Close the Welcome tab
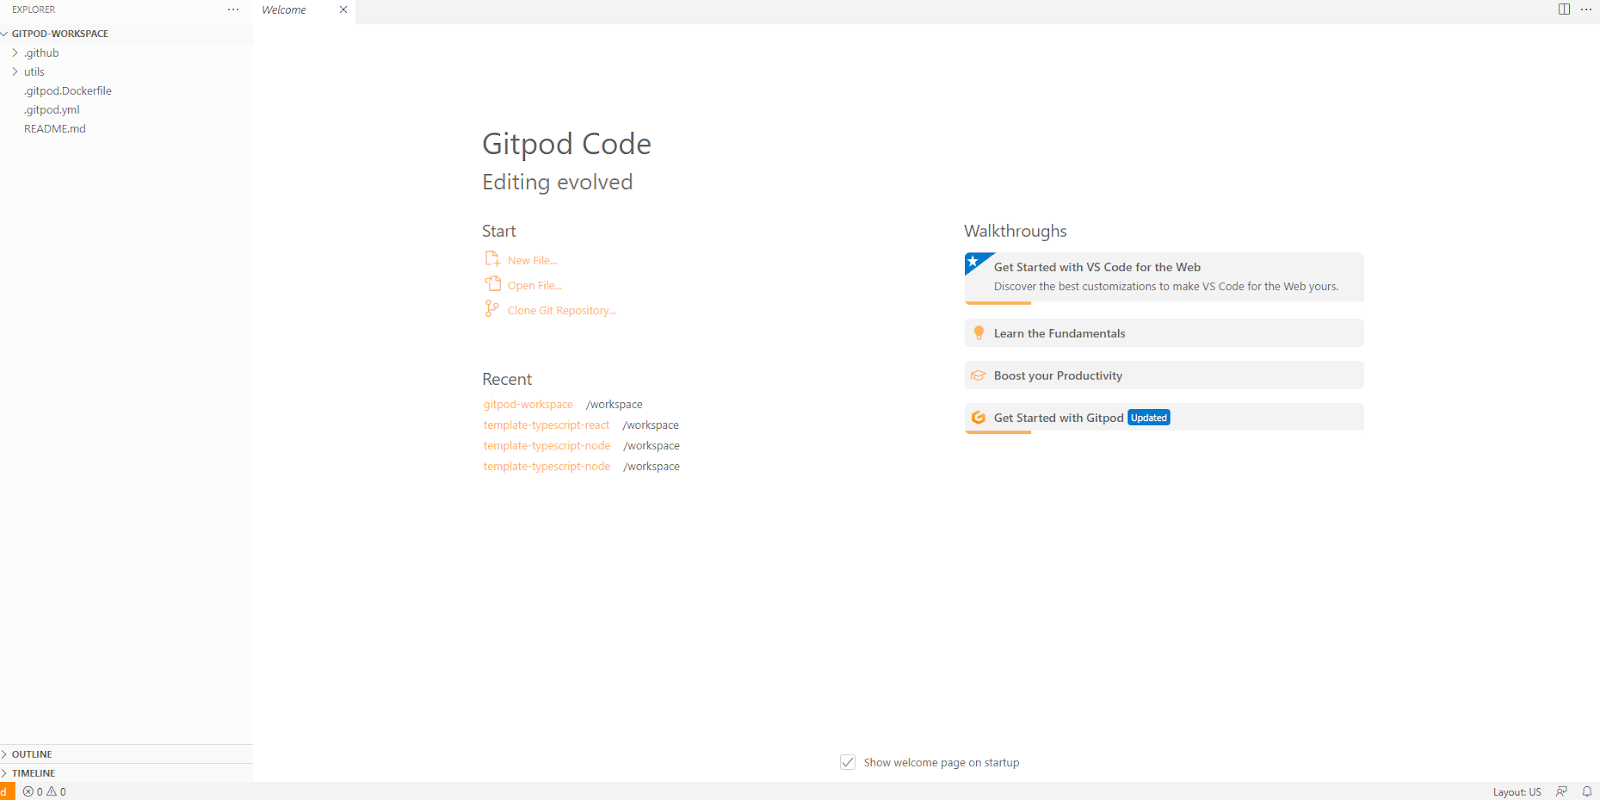The width and height of the screenshot is (1600, 800). click(343, 10)
